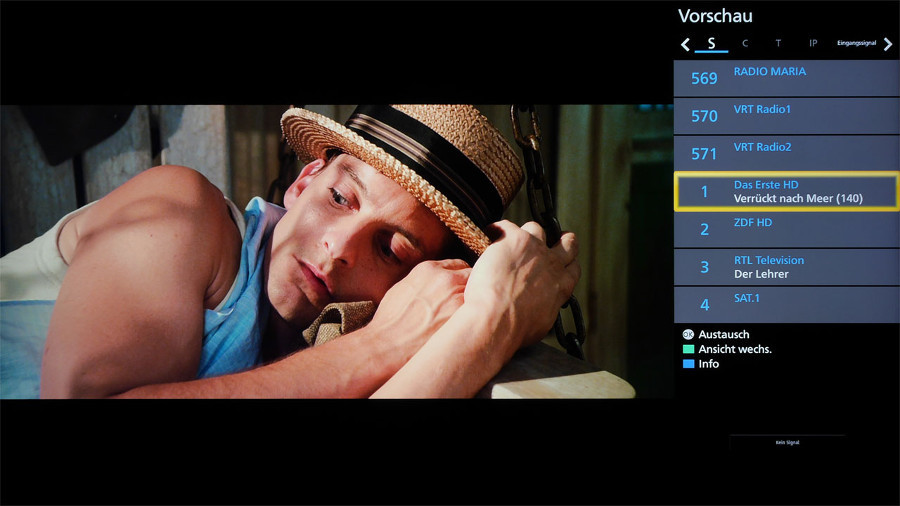
Task: Select channel 2 ZDF HD
Action: (x=786, y=229)
